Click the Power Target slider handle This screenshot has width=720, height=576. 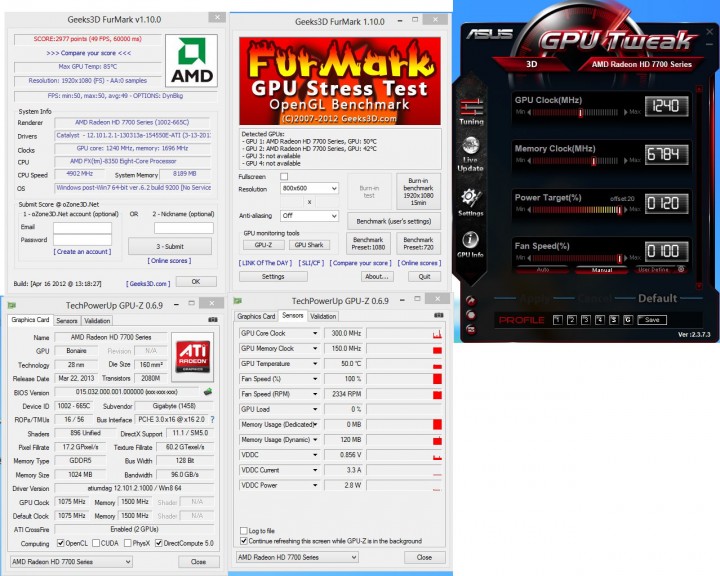(619, 209)
